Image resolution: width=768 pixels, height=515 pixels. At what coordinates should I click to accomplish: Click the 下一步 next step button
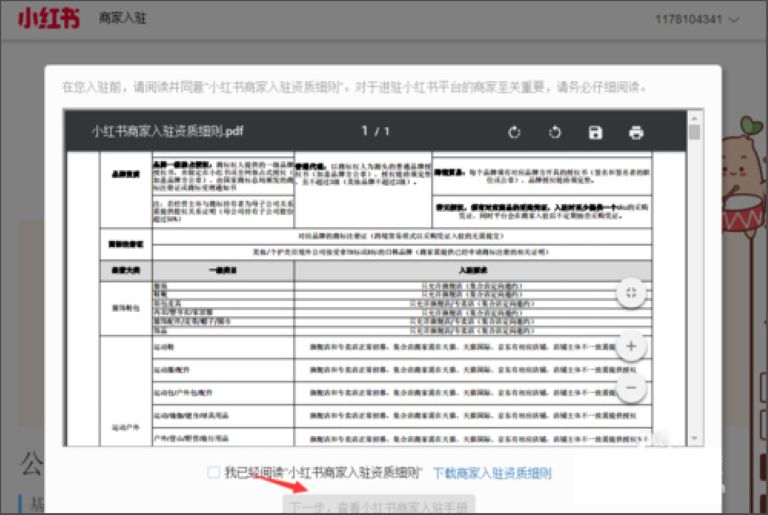(x=379, y=506)
